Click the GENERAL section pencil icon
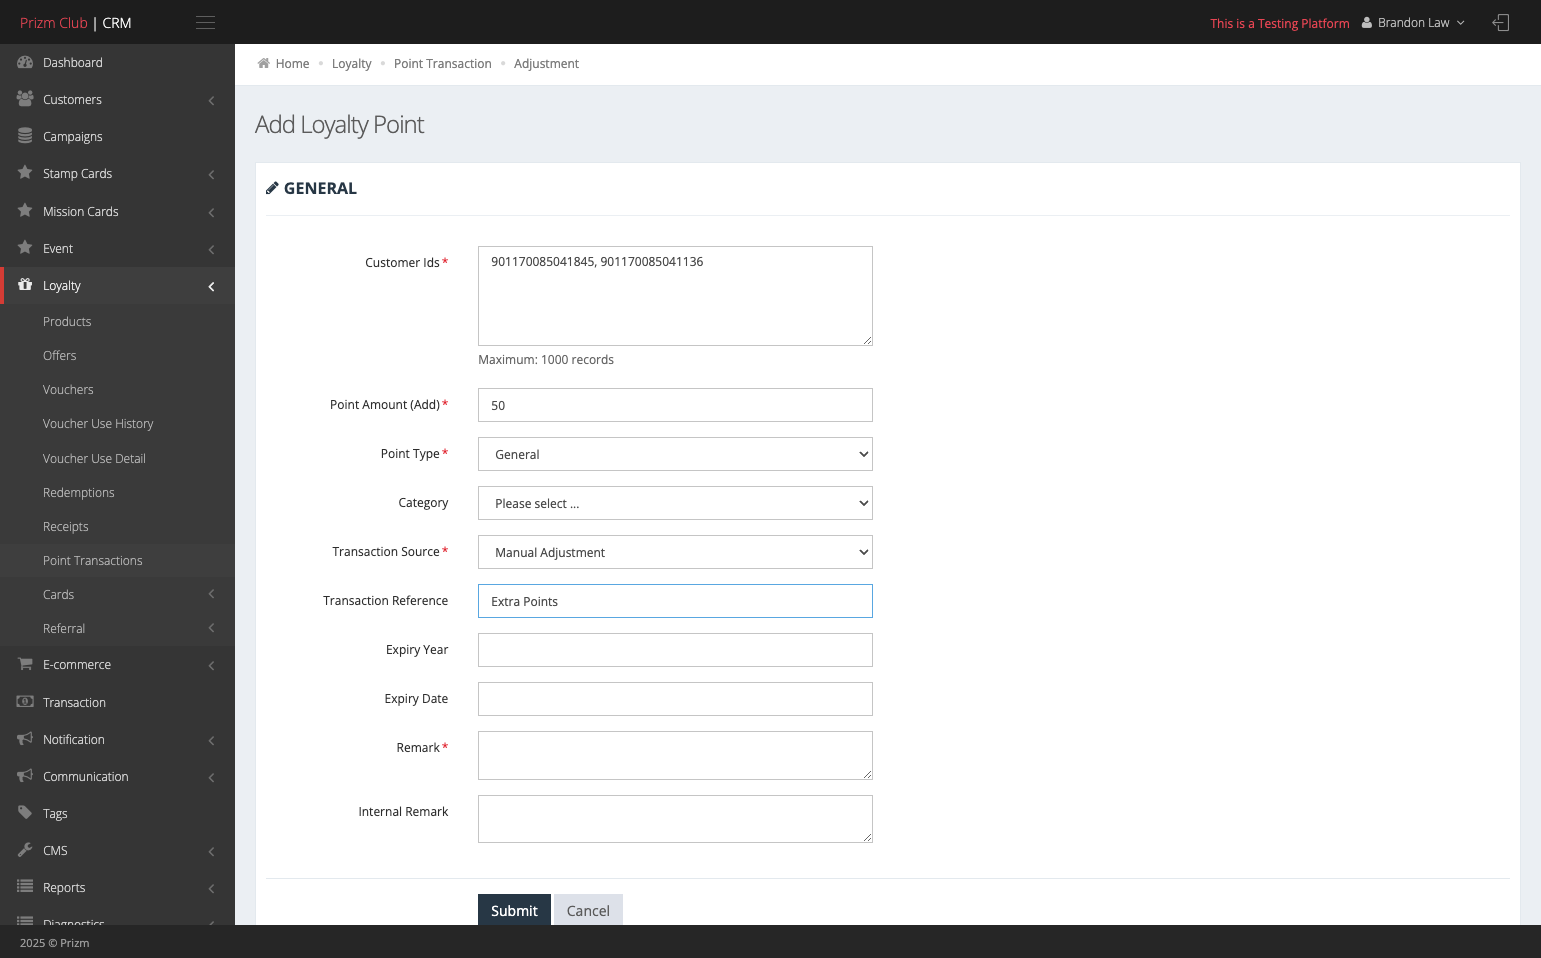Screen dimensions: 1541x958 (272, 188)
